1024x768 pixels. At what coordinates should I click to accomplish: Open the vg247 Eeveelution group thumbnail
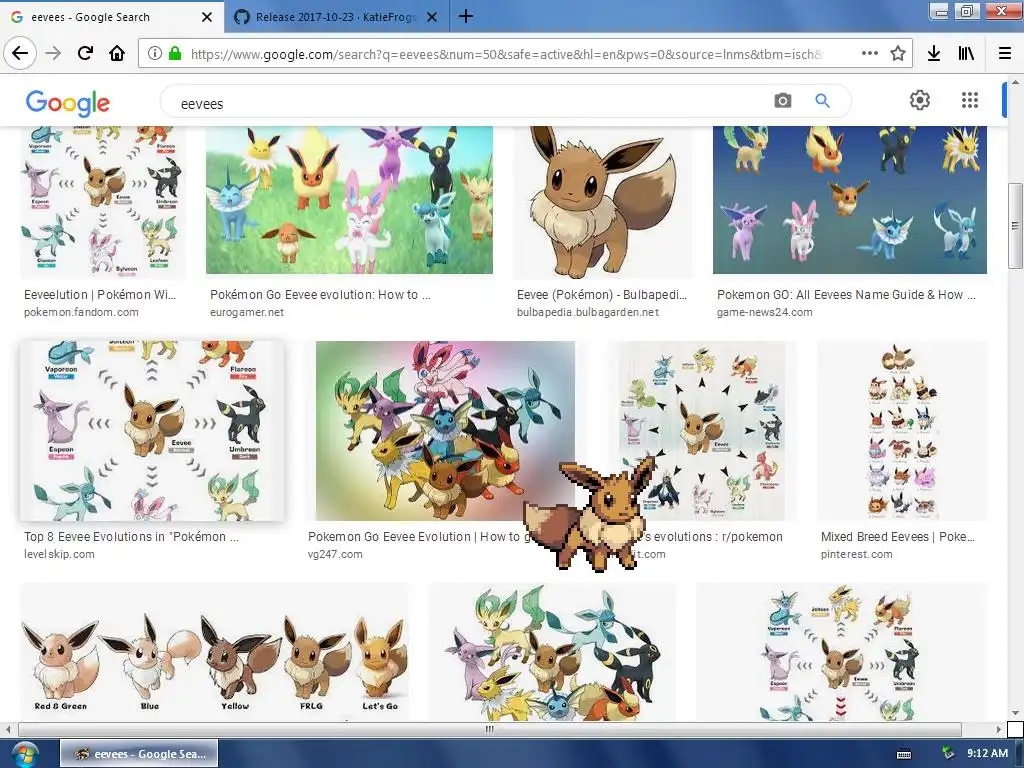[445, 430]
